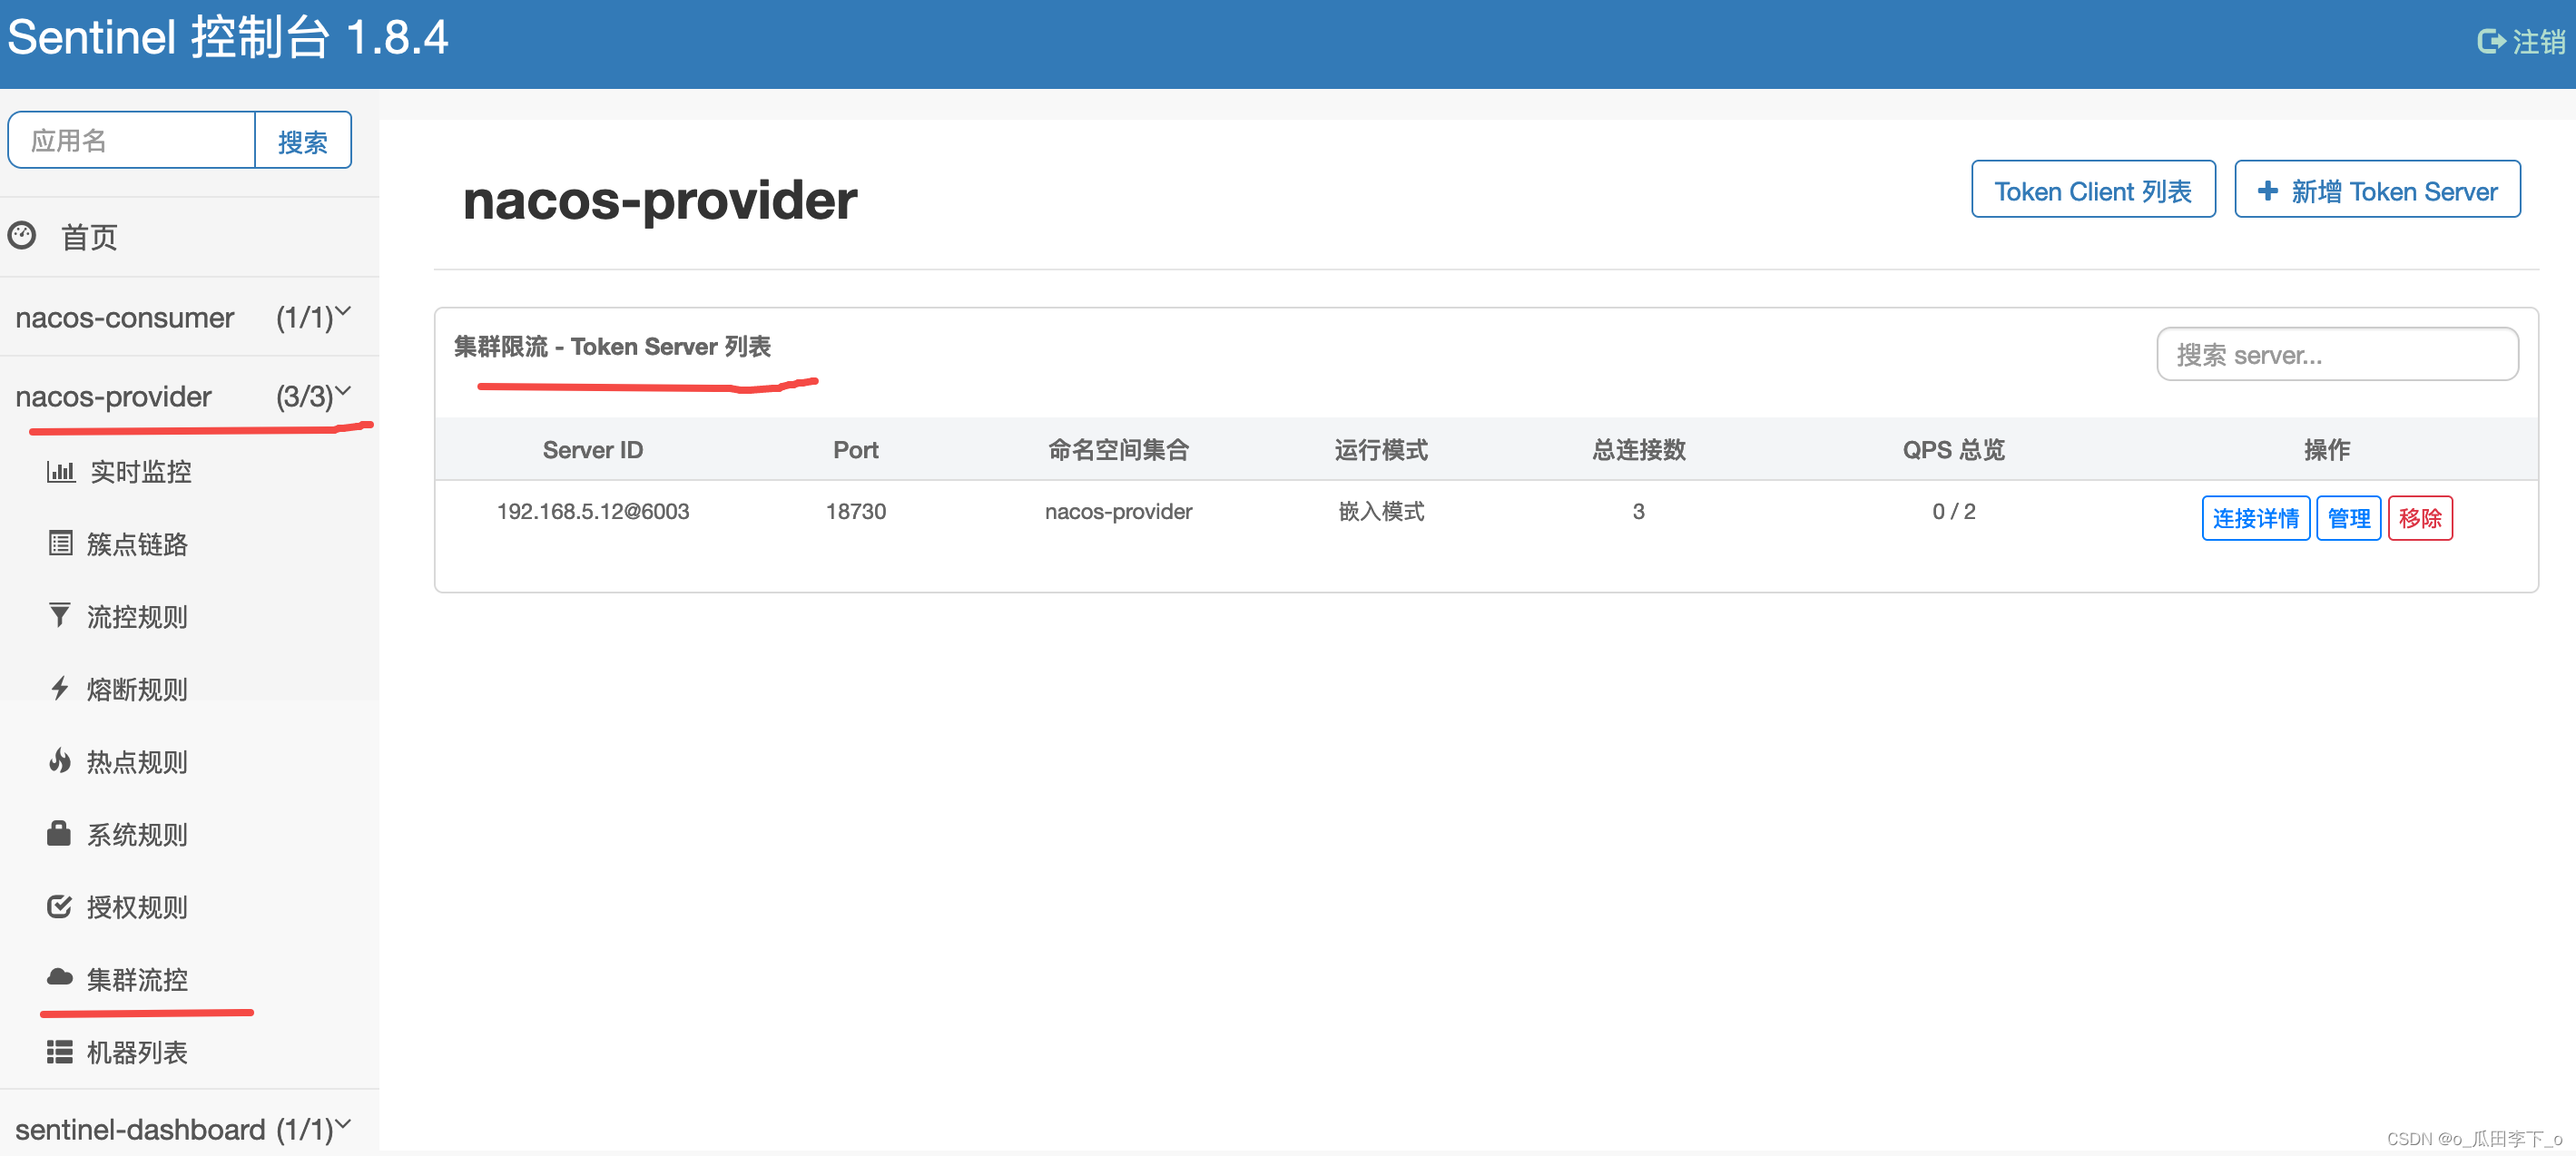
Task: Click the logout icon next to 注销
Action: pyautogui.click(x=2490, y=41)
